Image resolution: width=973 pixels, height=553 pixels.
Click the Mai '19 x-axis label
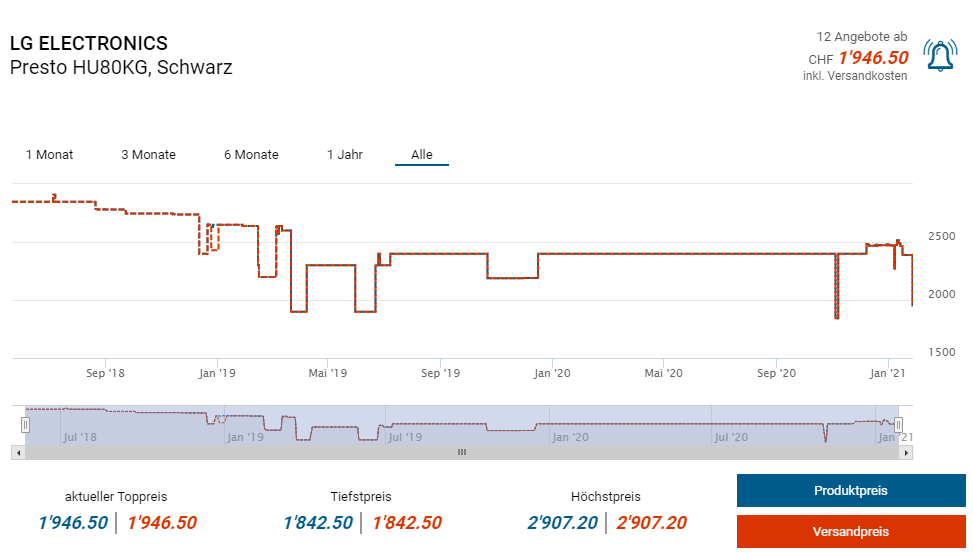(x=328, y=373)
